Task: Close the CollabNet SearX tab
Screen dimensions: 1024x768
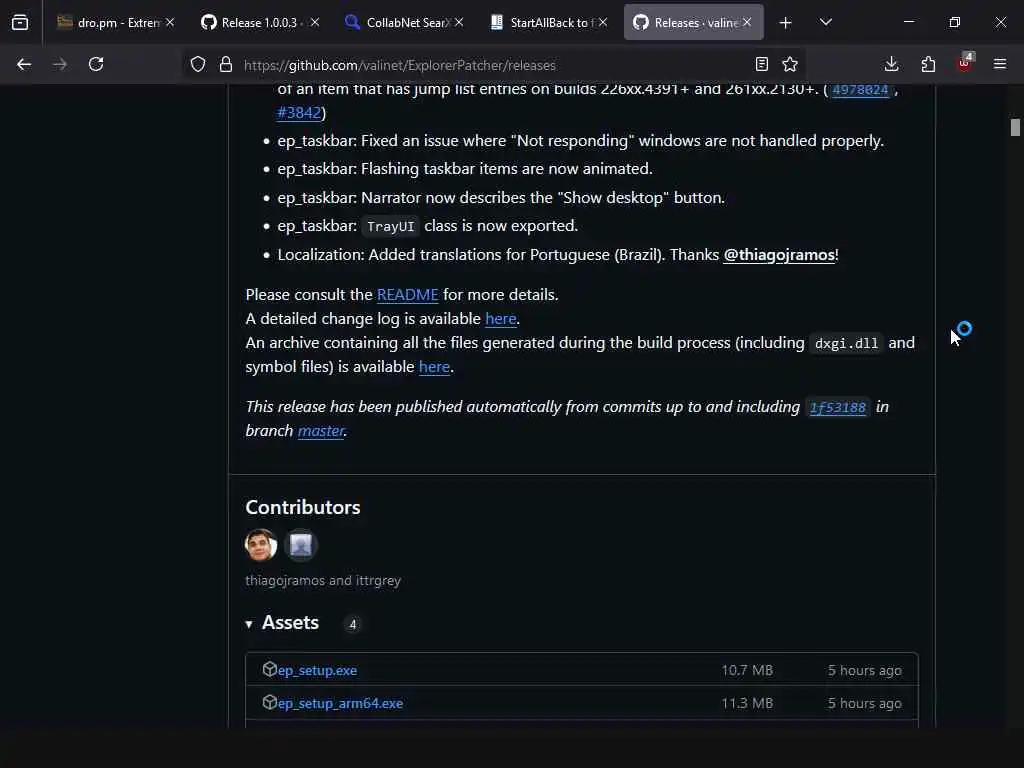Action: [459, 22]
